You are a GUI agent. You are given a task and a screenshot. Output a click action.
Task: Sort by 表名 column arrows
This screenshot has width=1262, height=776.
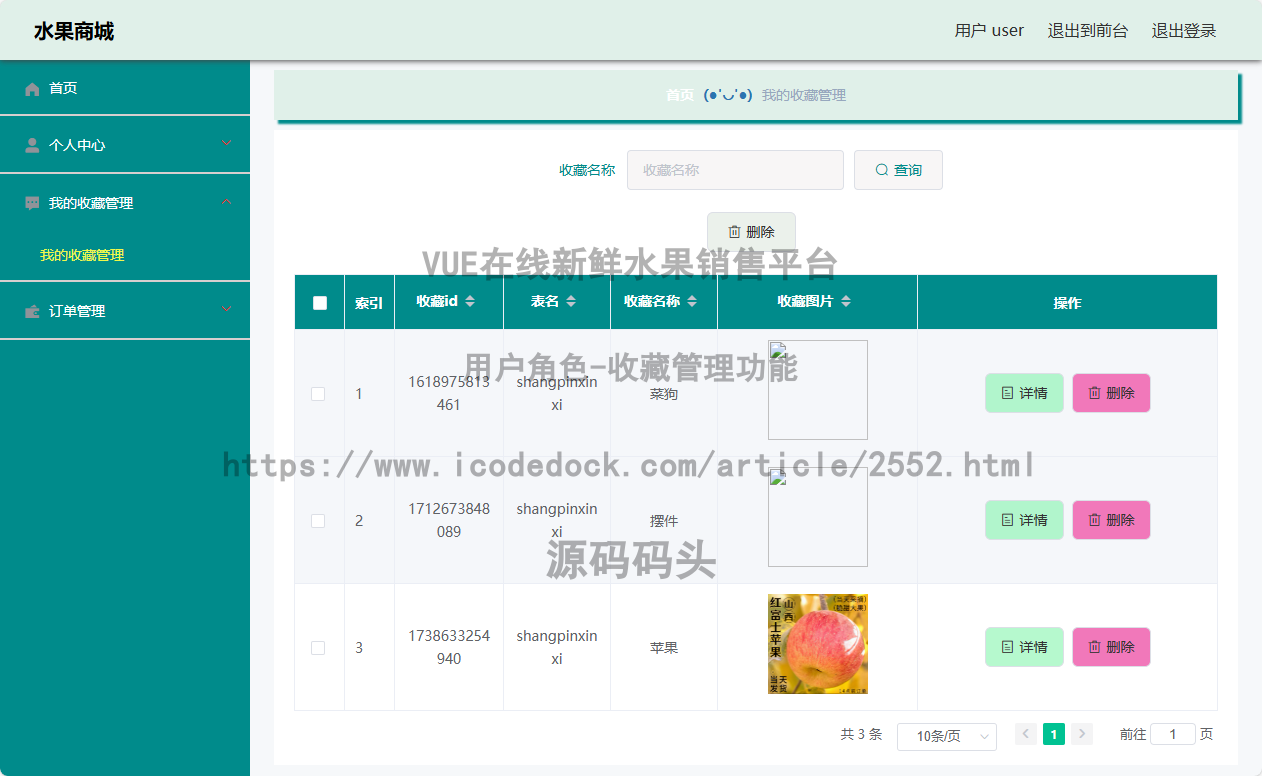(x=571, y=301)
